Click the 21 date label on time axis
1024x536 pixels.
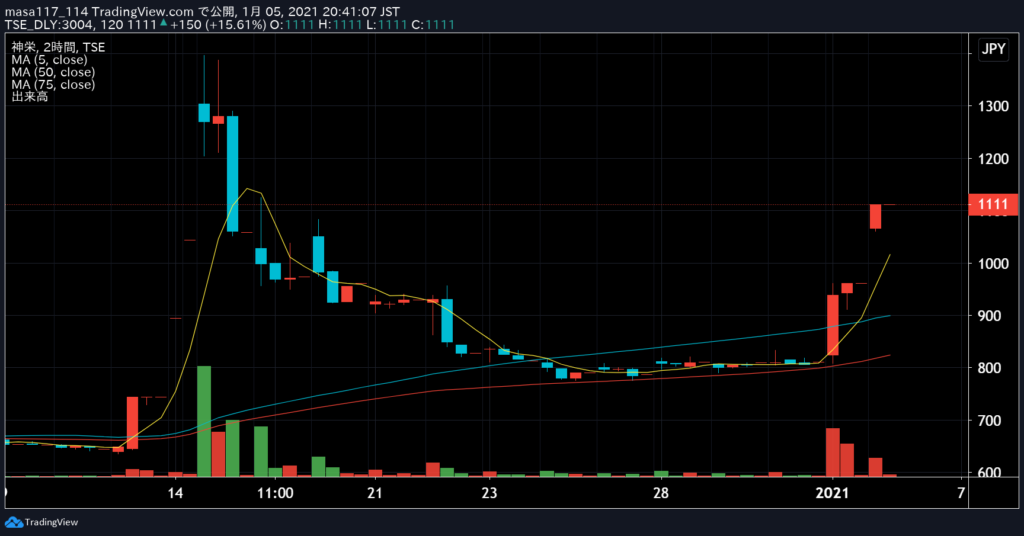[x=374, y=493]
